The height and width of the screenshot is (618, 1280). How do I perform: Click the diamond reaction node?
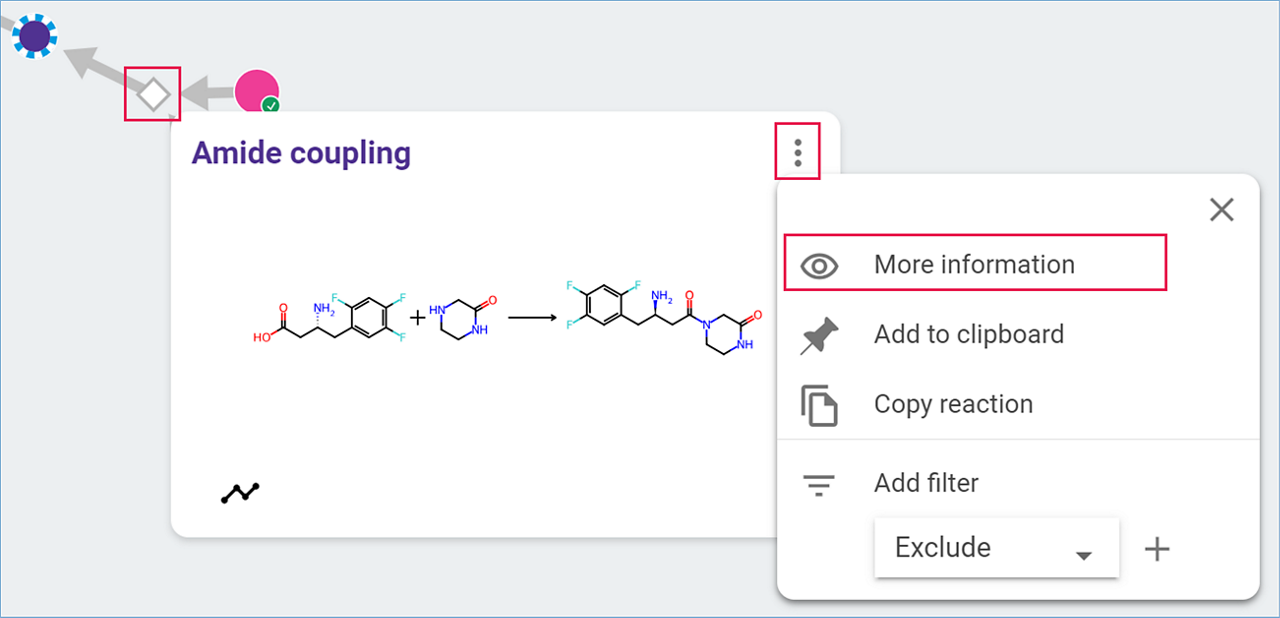click(153, 95)
